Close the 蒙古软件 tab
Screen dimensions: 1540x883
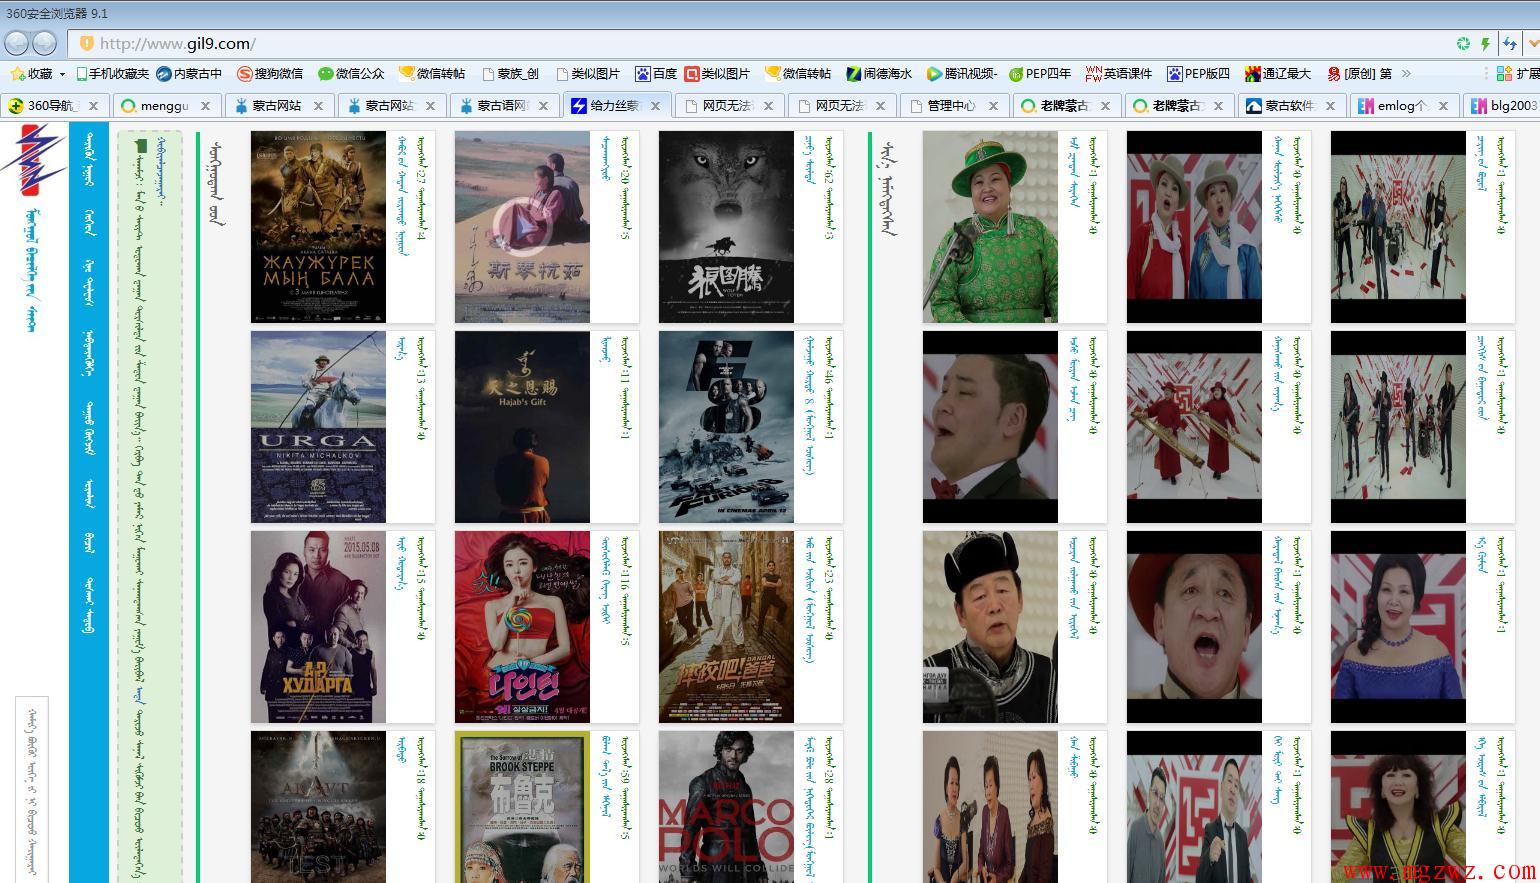point(1330,105)
